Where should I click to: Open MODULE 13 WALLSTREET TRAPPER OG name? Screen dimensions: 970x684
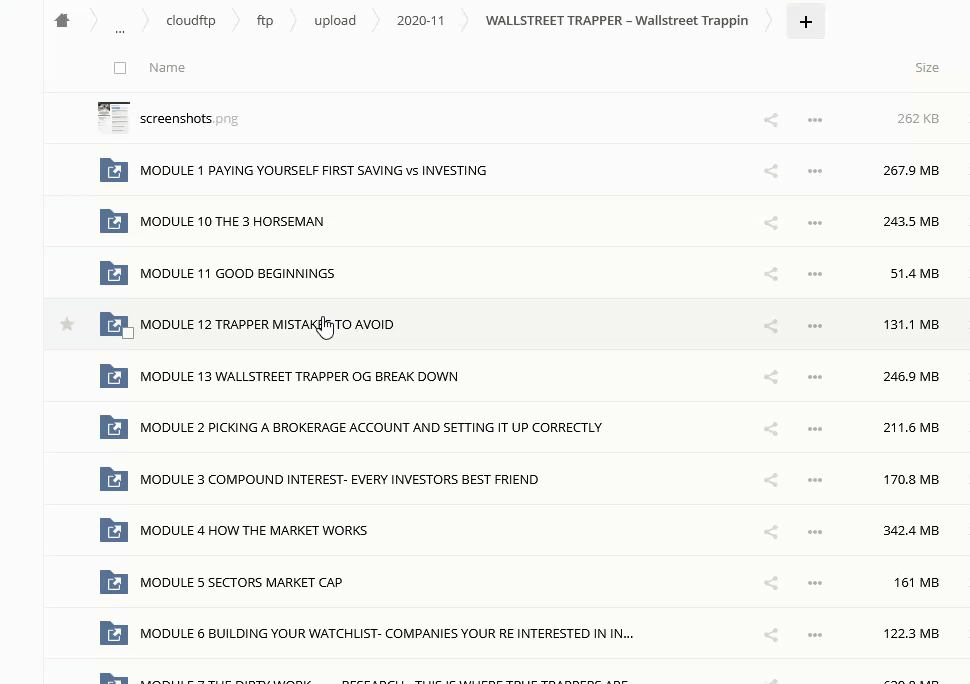click(299, 377)
